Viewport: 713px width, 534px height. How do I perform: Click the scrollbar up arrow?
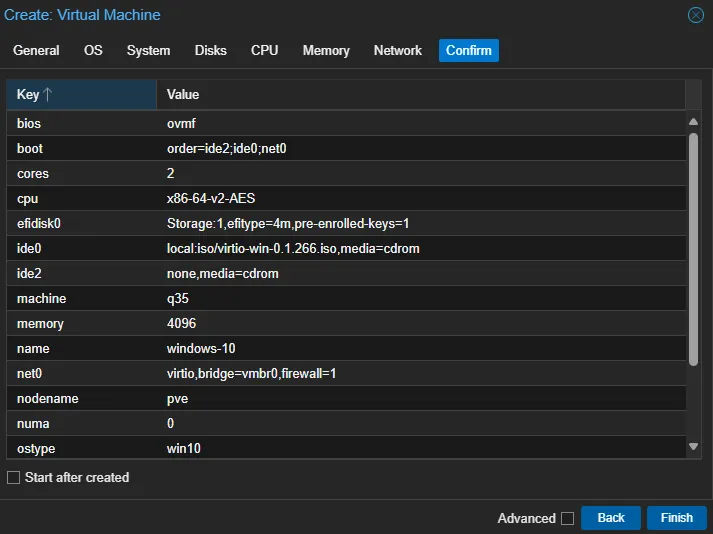click(x=693, y=121)
